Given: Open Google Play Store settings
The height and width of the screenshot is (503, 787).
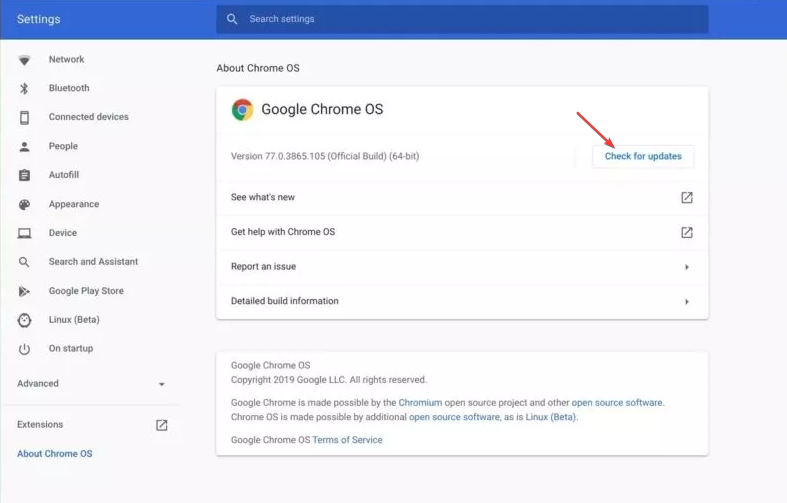Looking at the screenshot, I should 86,291.
